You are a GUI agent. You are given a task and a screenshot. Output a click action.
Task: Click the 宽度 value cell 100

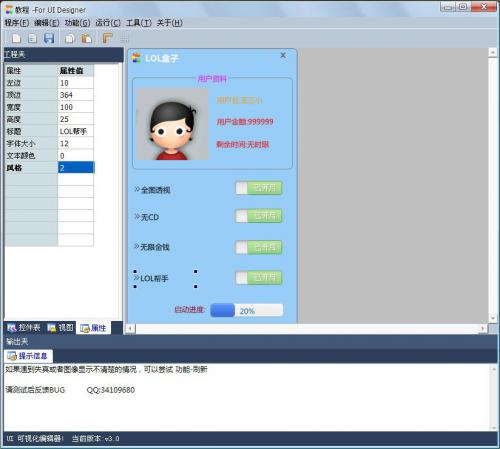[76, 107]
